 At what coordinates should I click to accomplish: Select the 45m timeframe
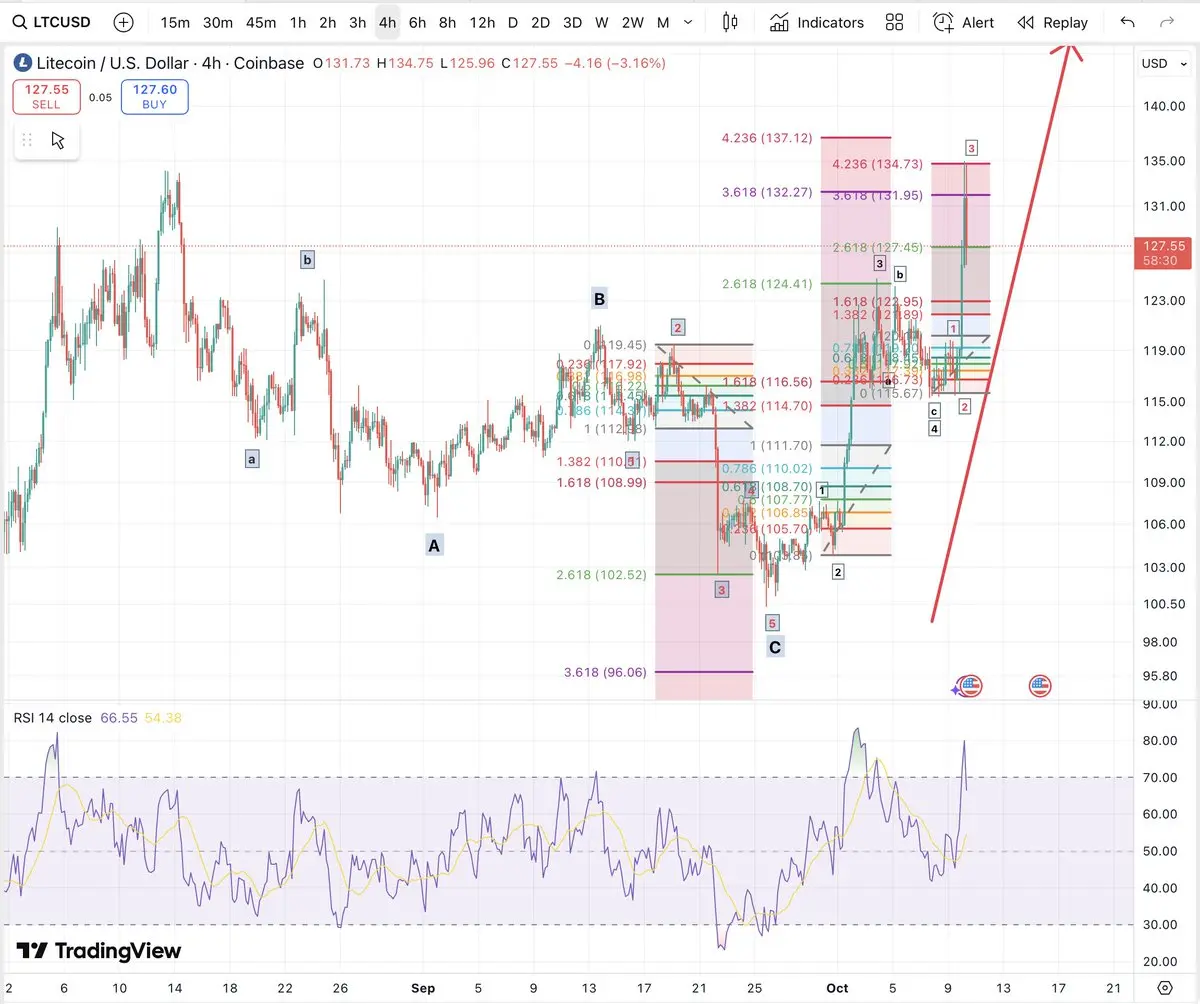tap(260, 22)
